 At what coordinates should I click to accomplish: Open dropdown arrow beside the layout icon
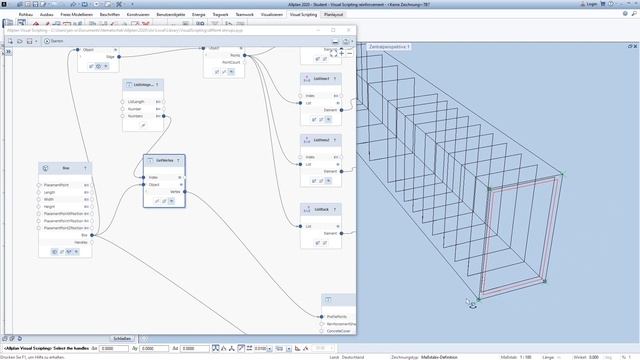click(352, 41)
